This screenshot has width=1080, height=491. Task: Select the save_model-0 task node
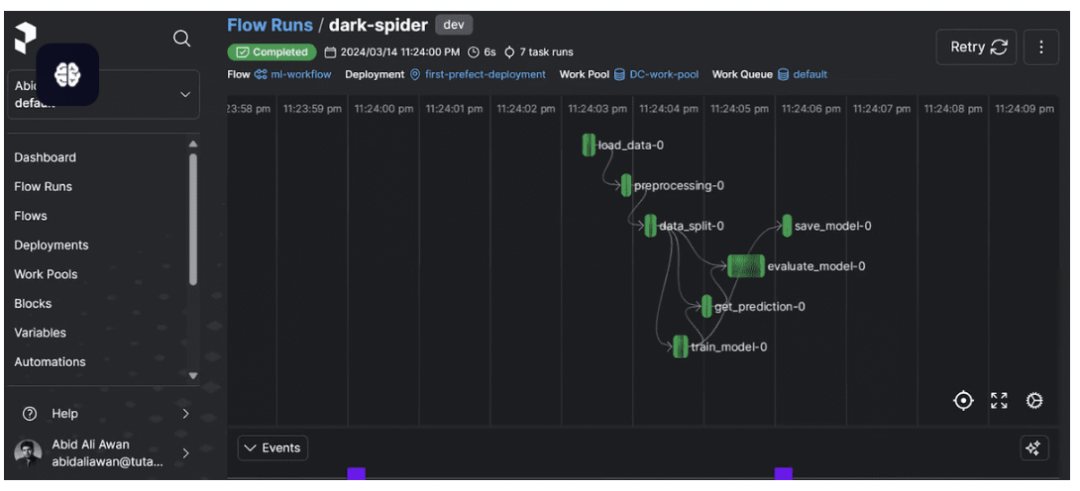(787, 226)
